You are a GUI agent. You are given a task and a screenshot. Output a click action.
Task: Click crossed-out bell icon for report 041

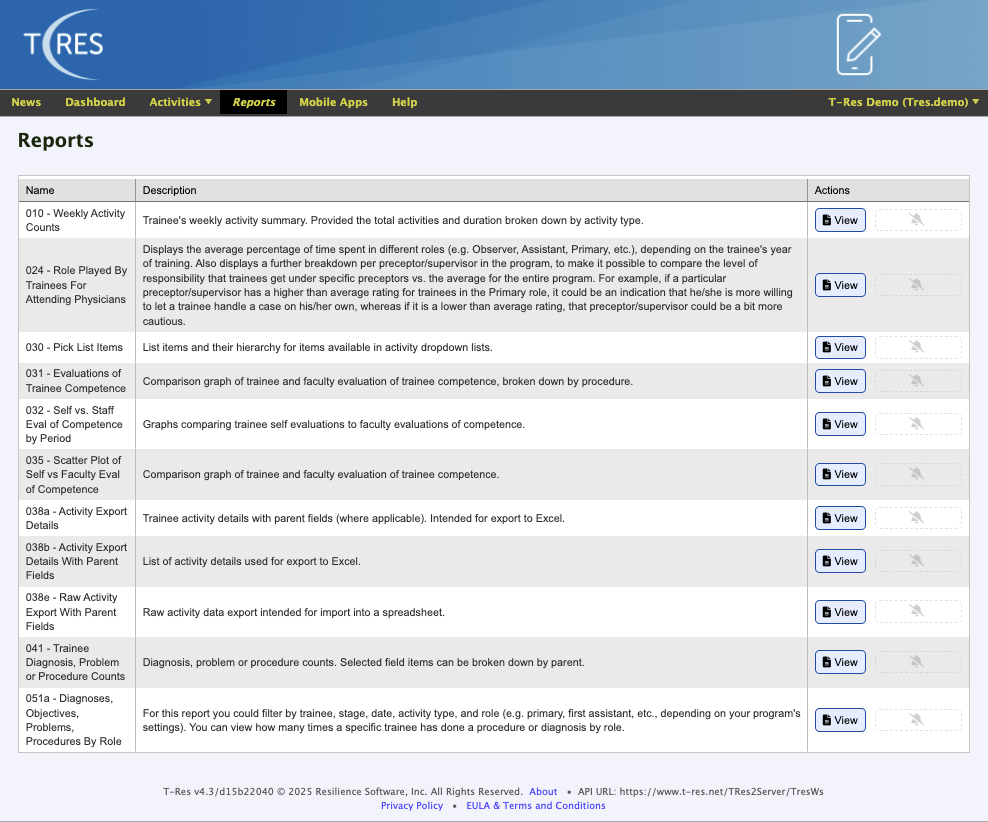click(x=917, y=662)
